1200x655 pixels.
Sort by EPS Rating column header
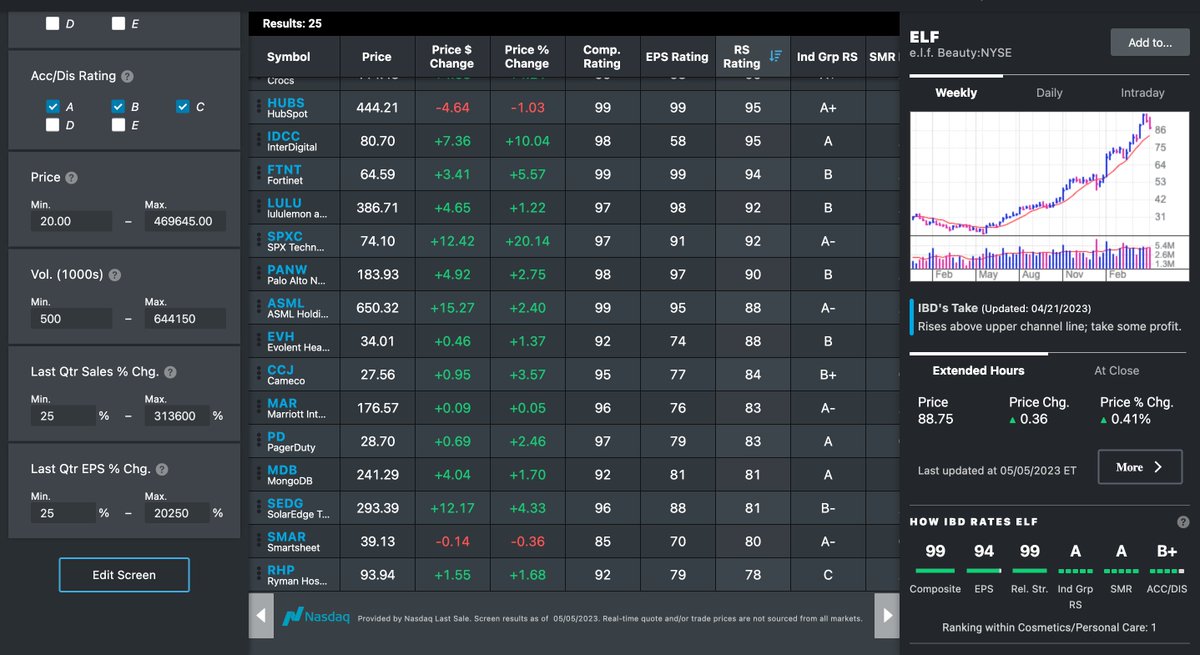[677, 57]
